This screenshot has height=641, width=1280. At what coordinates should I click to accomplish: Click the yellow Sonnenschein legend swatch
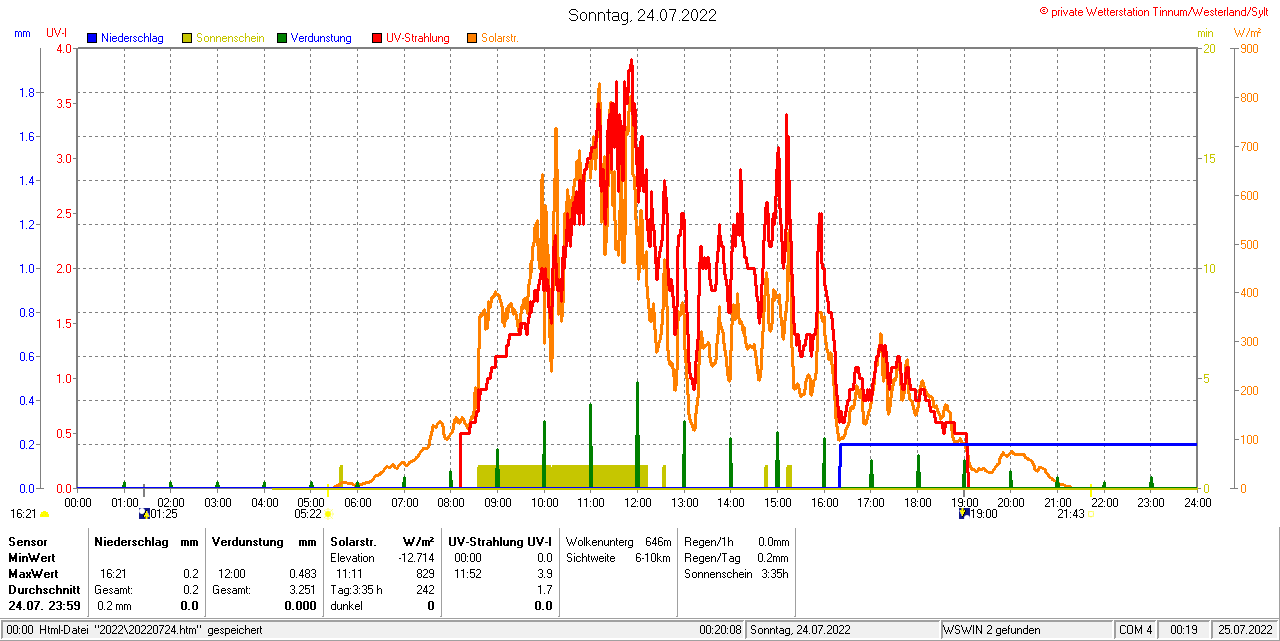(x=187, y=38)
